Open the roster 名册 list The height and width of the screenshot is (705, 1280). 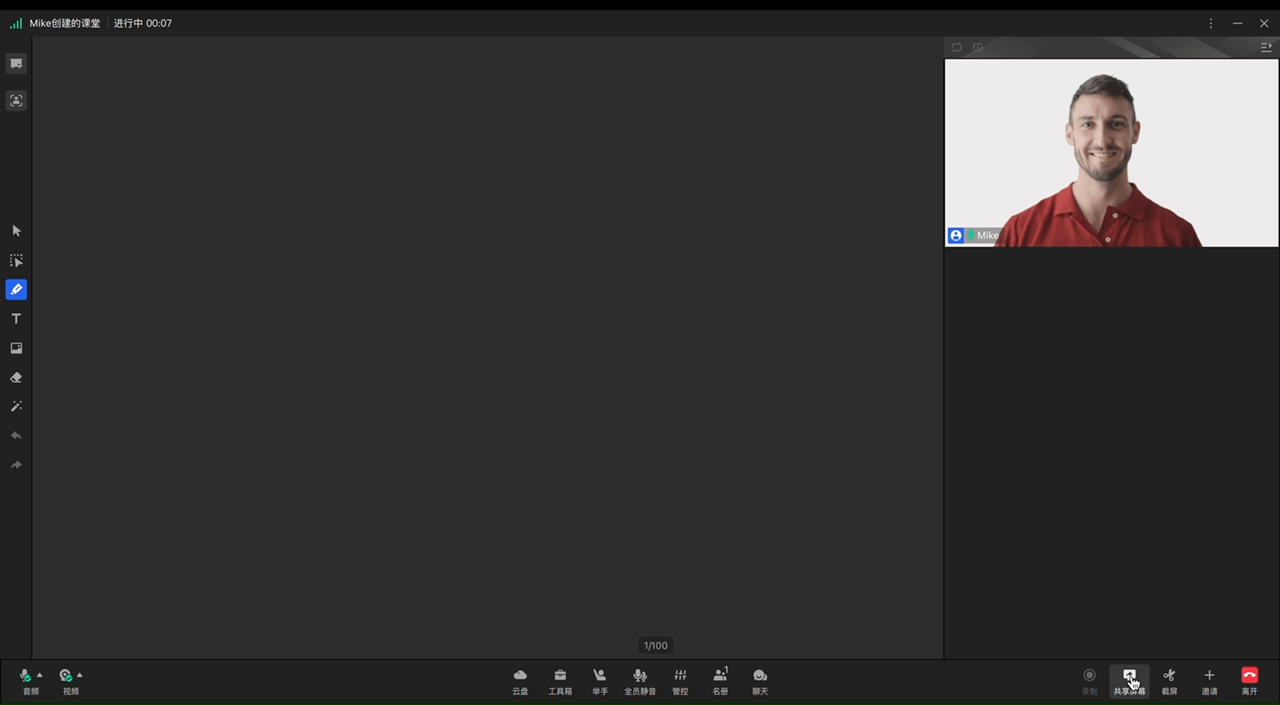click(x=720, y=682)
